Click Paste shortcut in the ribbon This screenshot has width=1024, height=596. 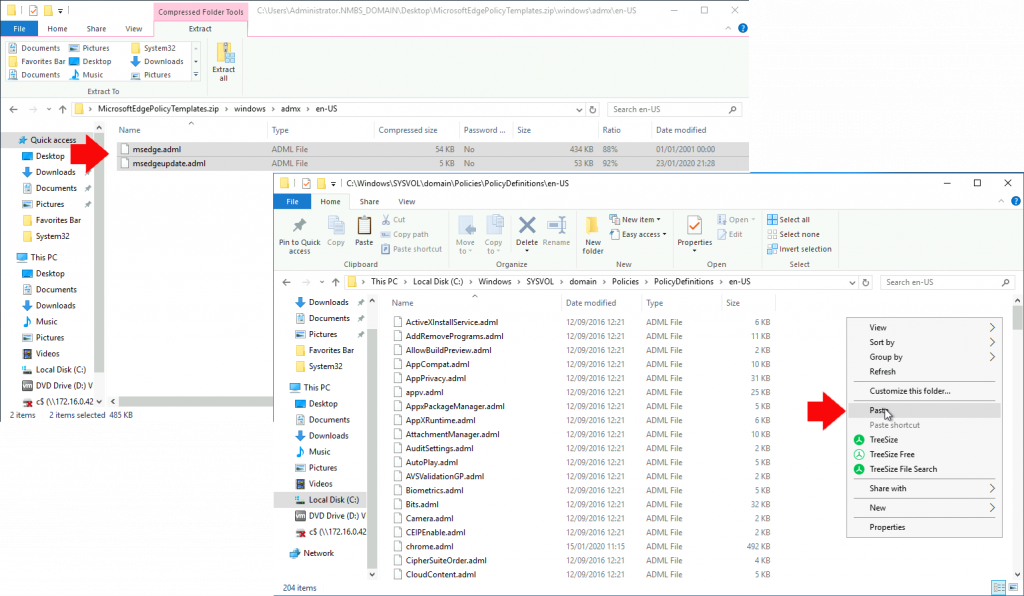[x=411, y=249]
